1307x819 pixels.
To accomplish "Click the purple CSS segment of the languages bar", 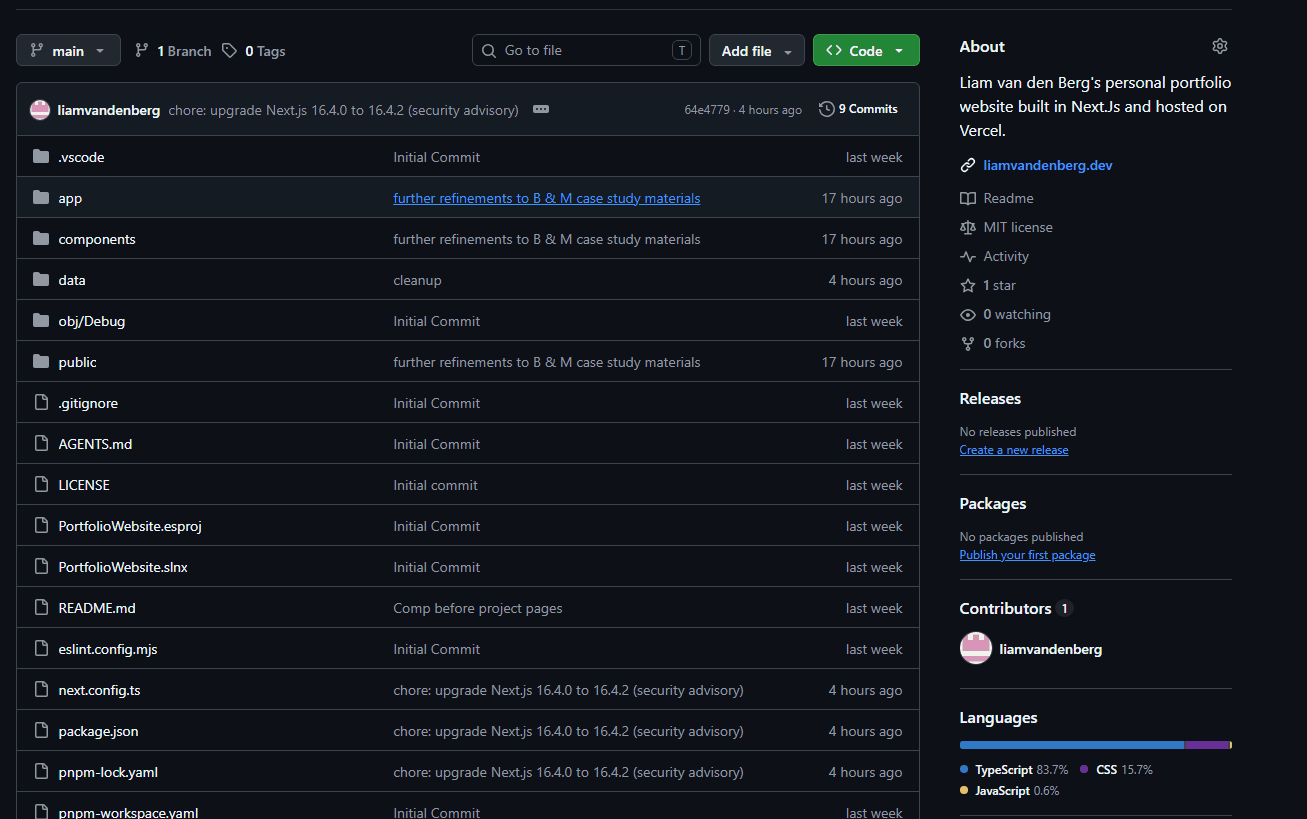I will tap(1207, 745).
